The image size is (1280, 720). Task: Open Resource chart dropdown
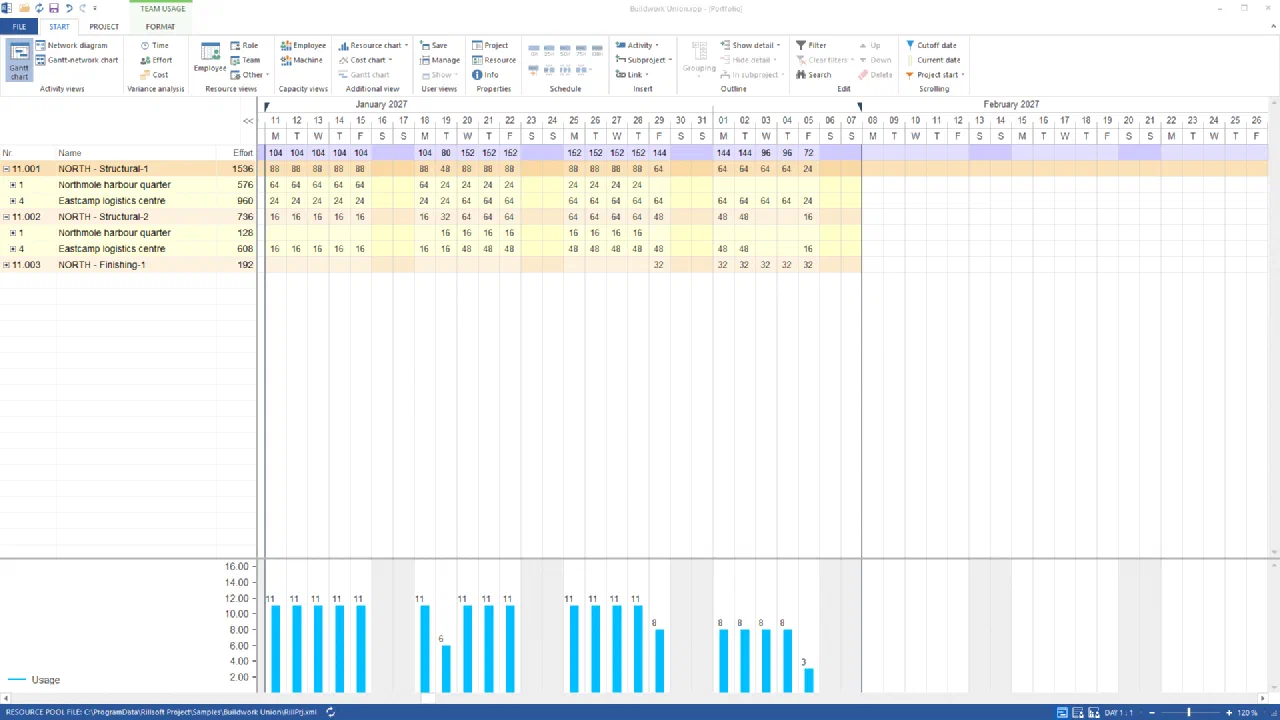(x=372, y=45)
